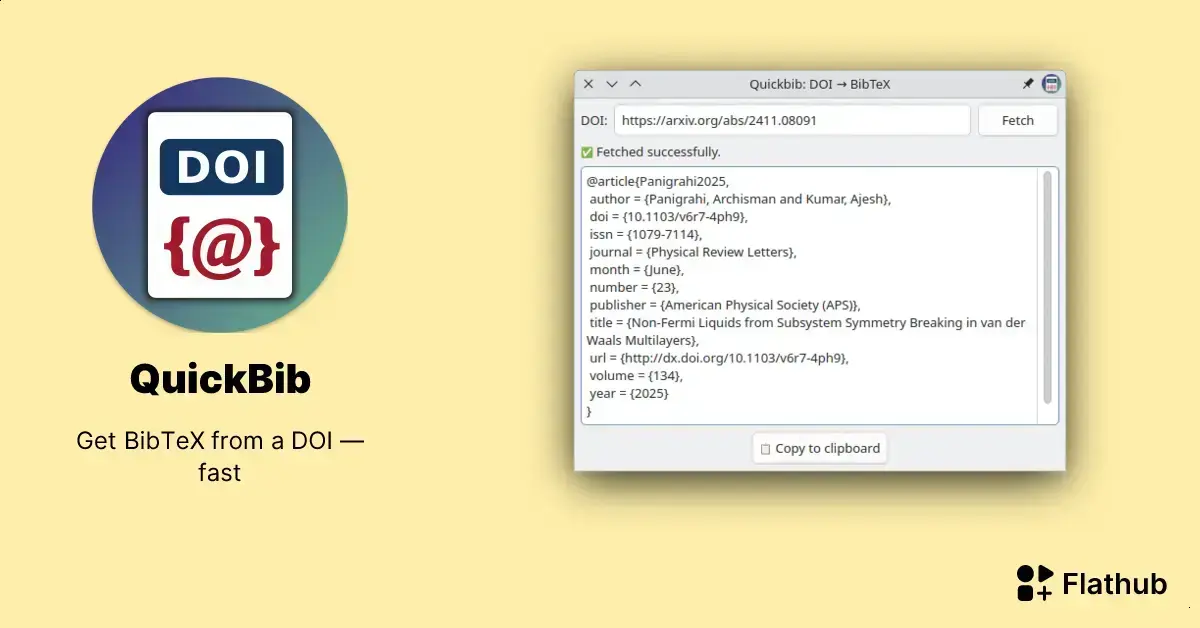Click the DOI input field
The width and height of the screenshot is (1200, 628).
792,120
